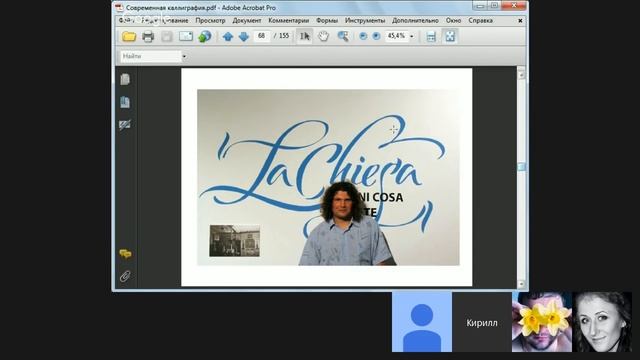640x360 pixels.
Task: Click the vertical scrollbar thumb
Action: [x=521, y=167]
